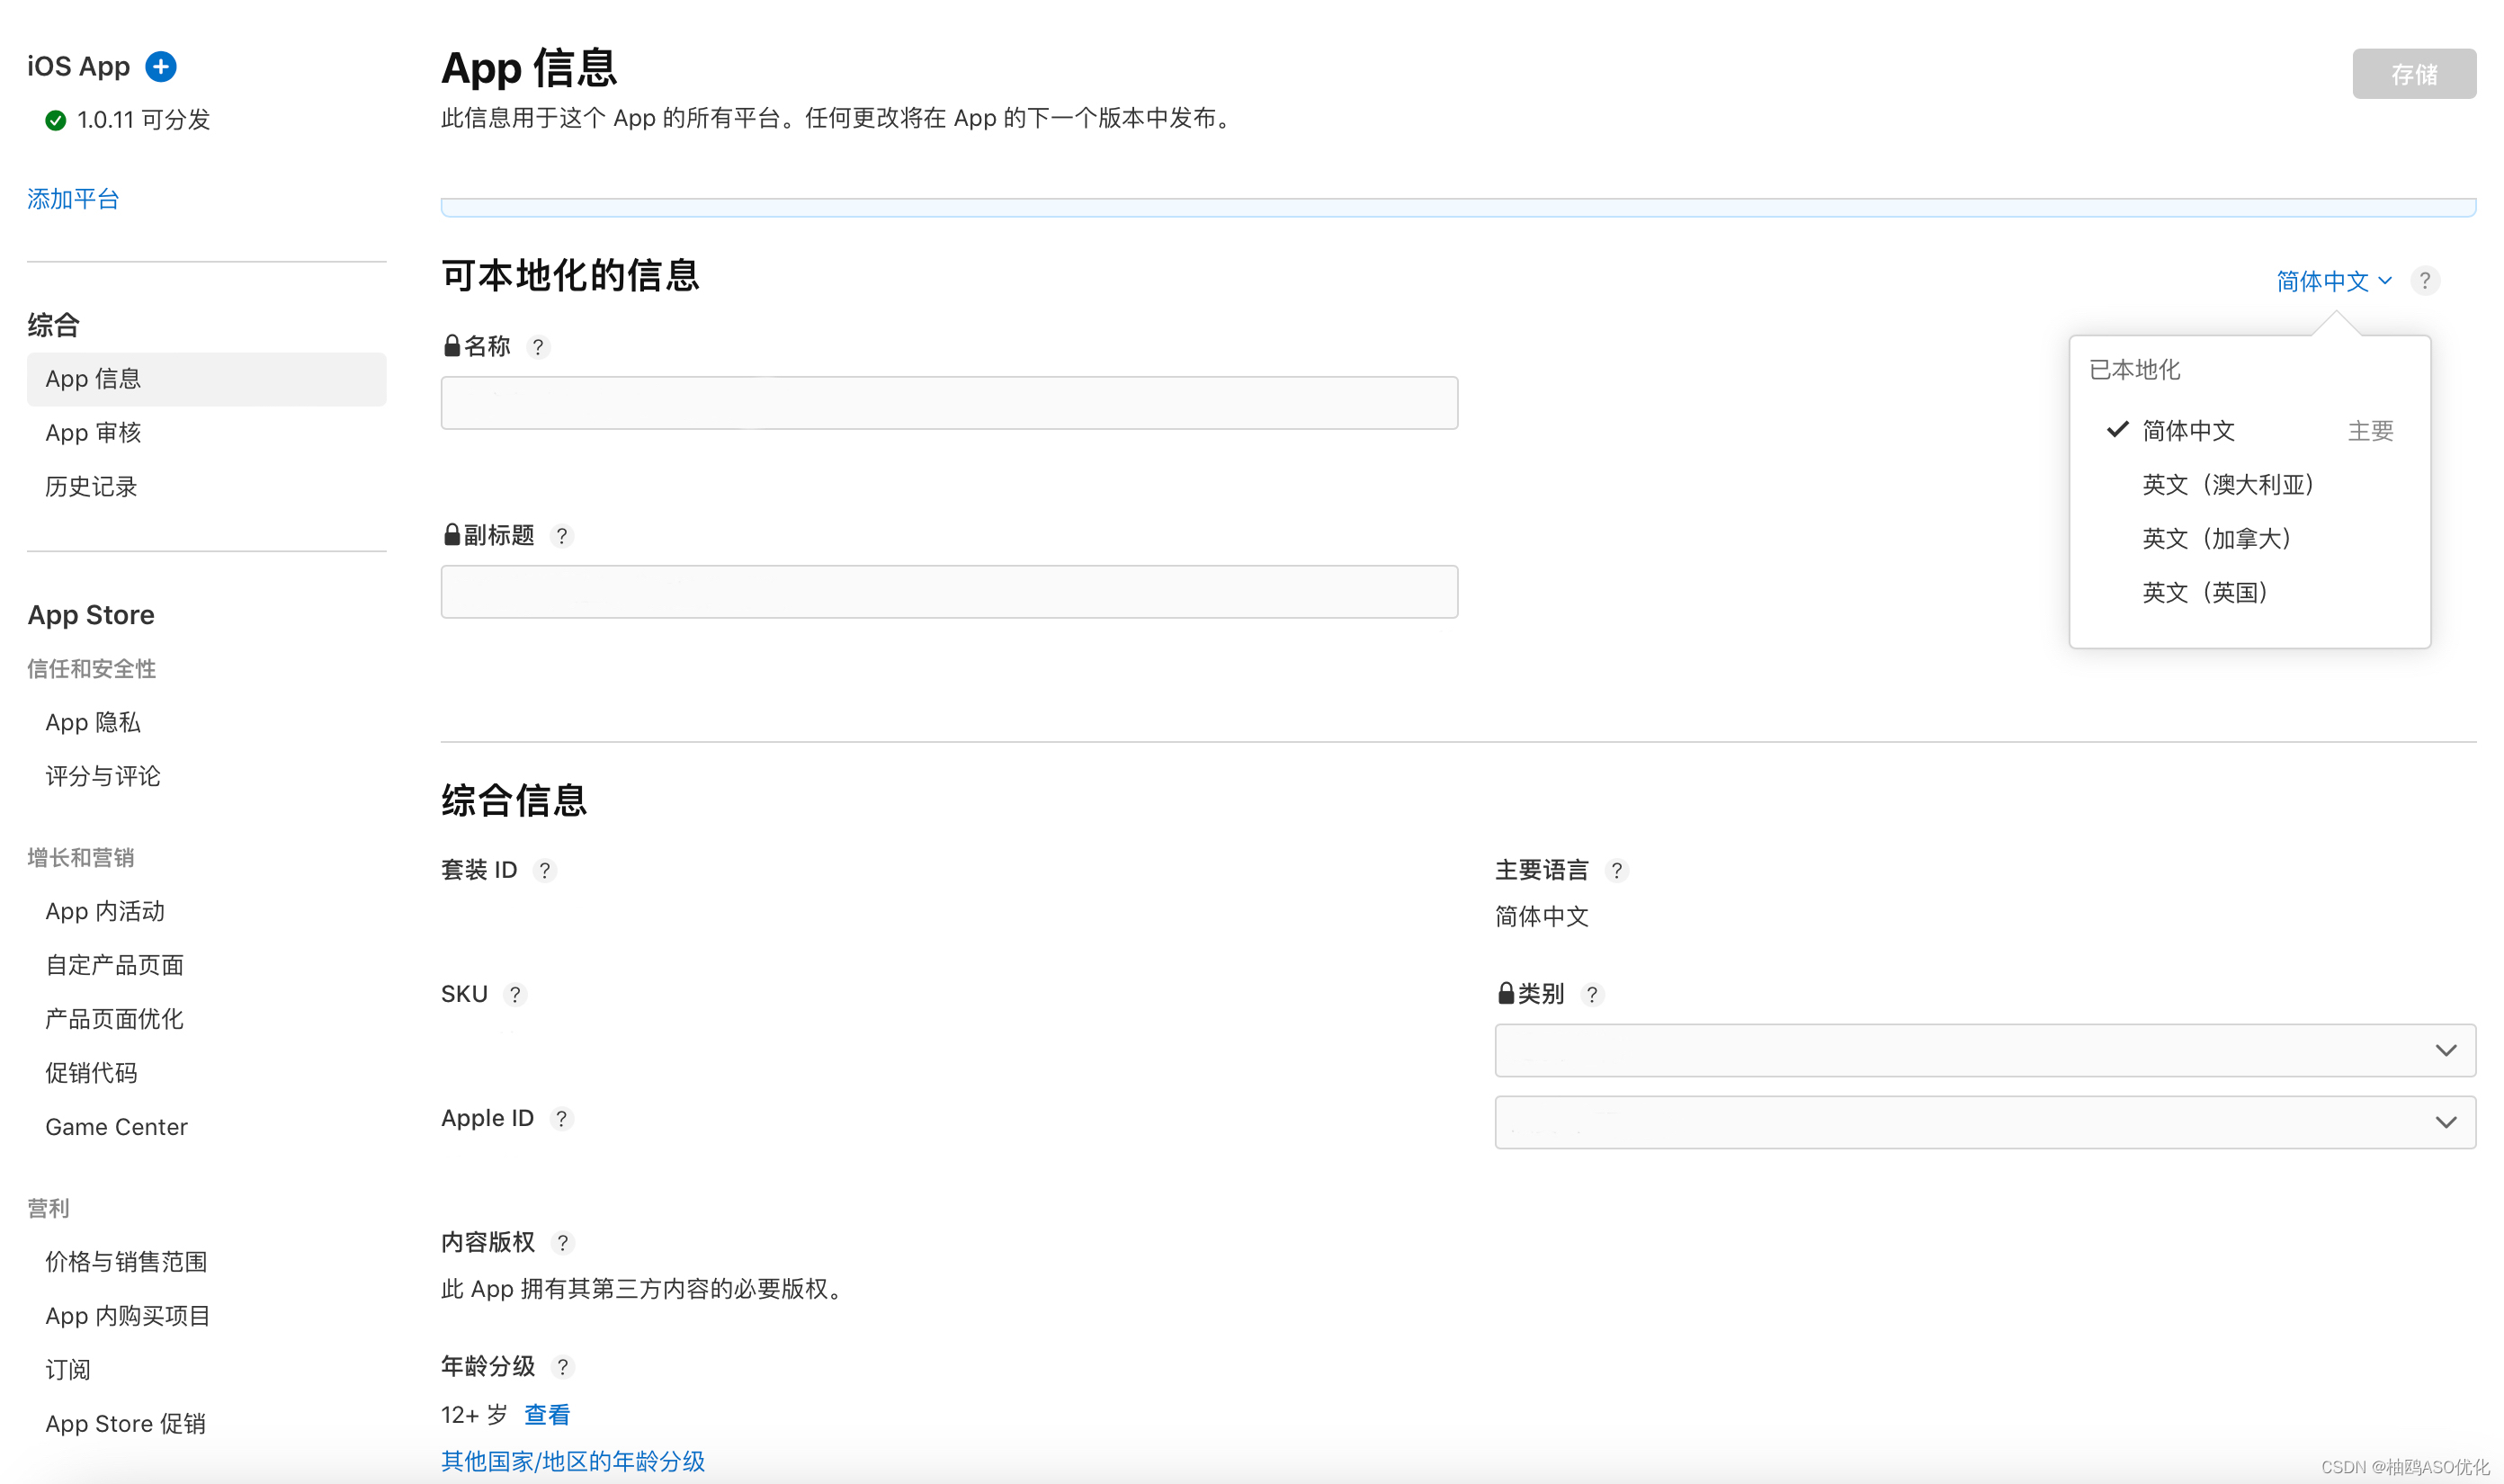The height and width of the screenshot is (1484, 2504).
Task: Toggle the 简体中文 language dropdown
Action: (x=2333, y=281)
